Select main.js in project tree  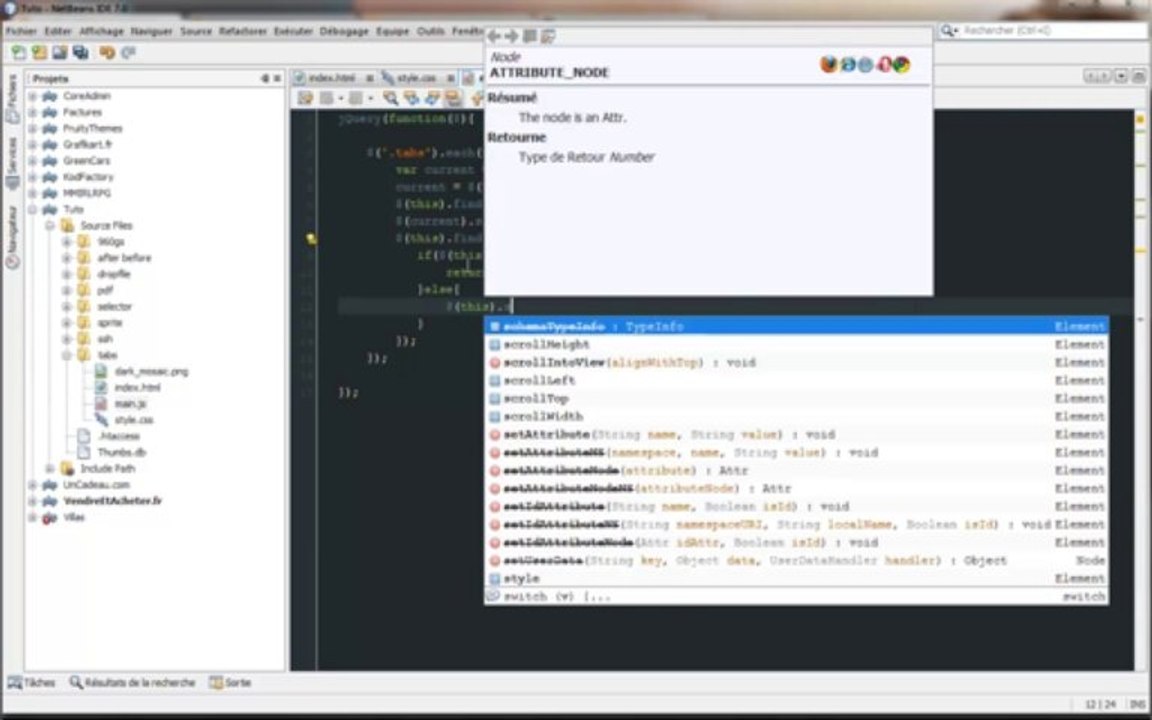pos(130,404)
